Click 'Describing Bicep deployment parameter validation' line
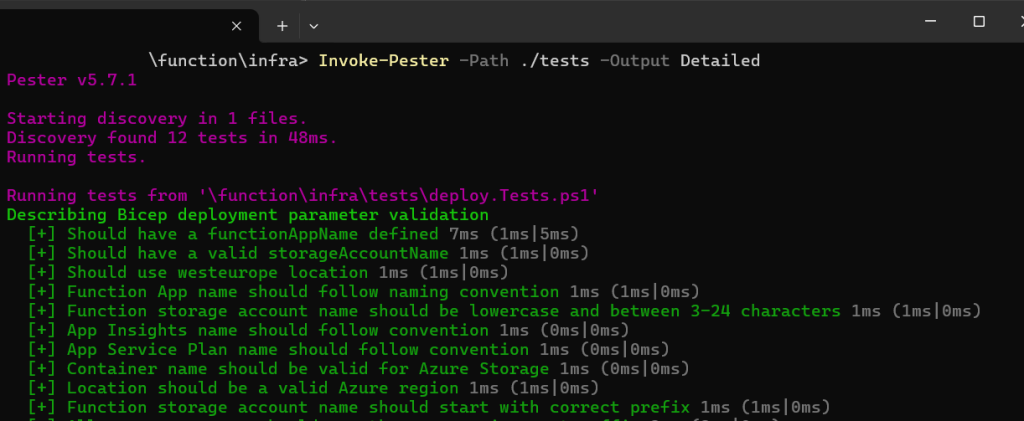The height and width of the screenshot is (421, 1024). (248, 215)
